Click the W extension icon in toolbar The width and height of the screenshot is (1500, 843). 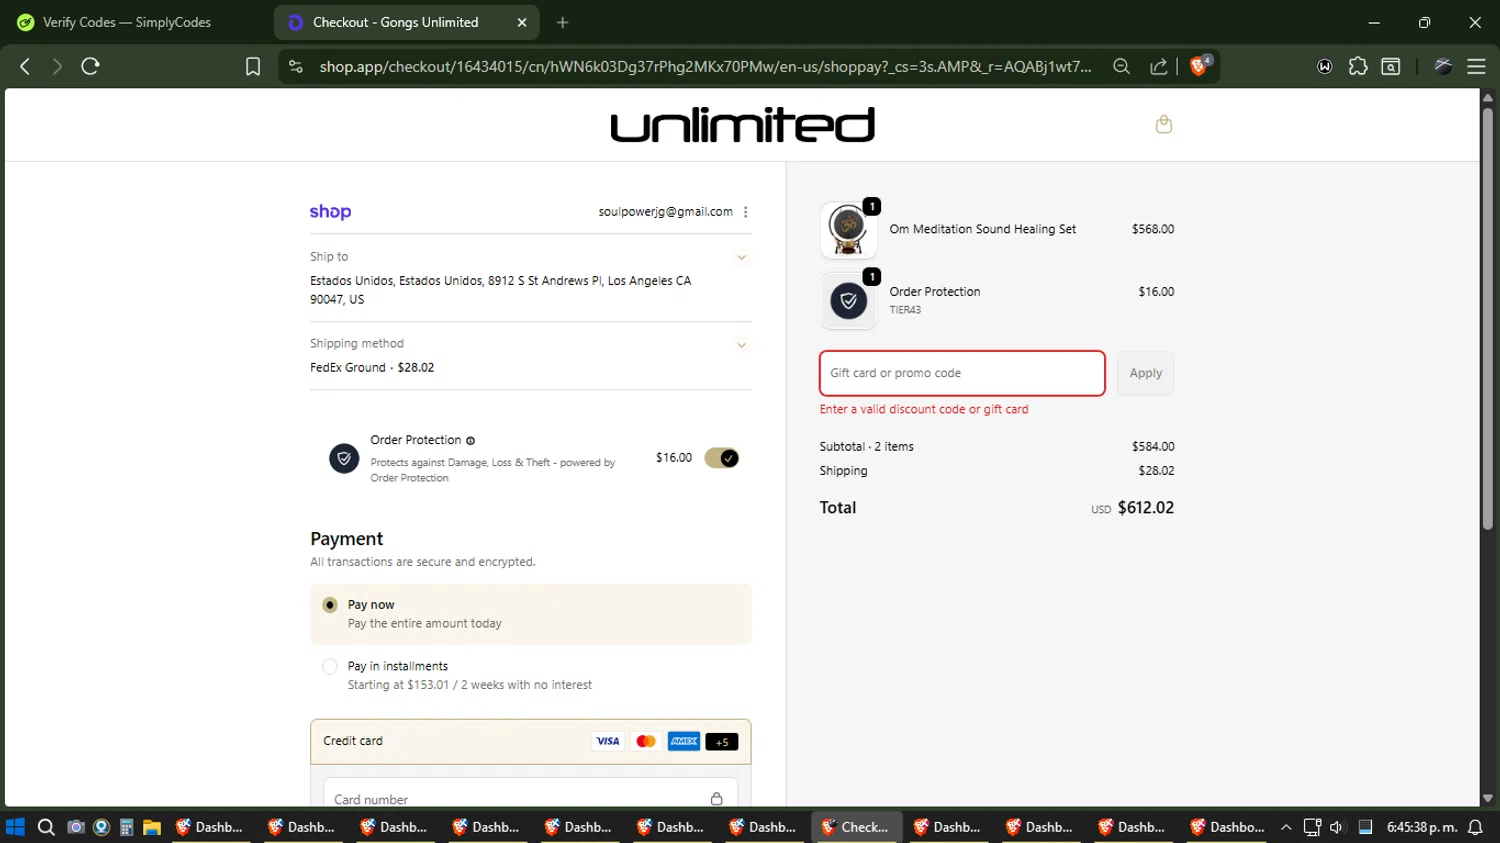pos(1325,66)
